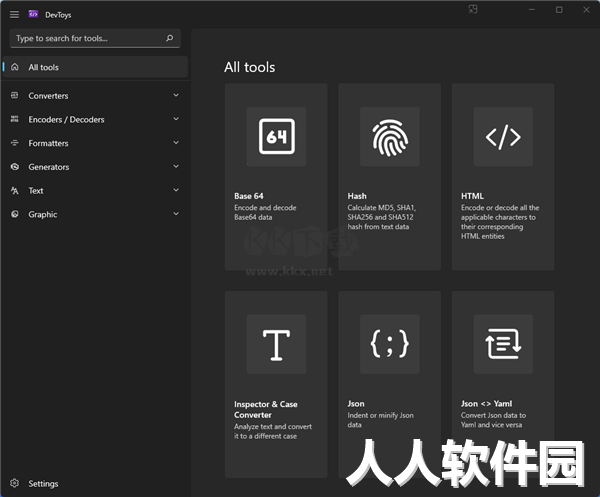Open the Formatters category
This screenshot has width=600, height=497.
click(95, 143)
